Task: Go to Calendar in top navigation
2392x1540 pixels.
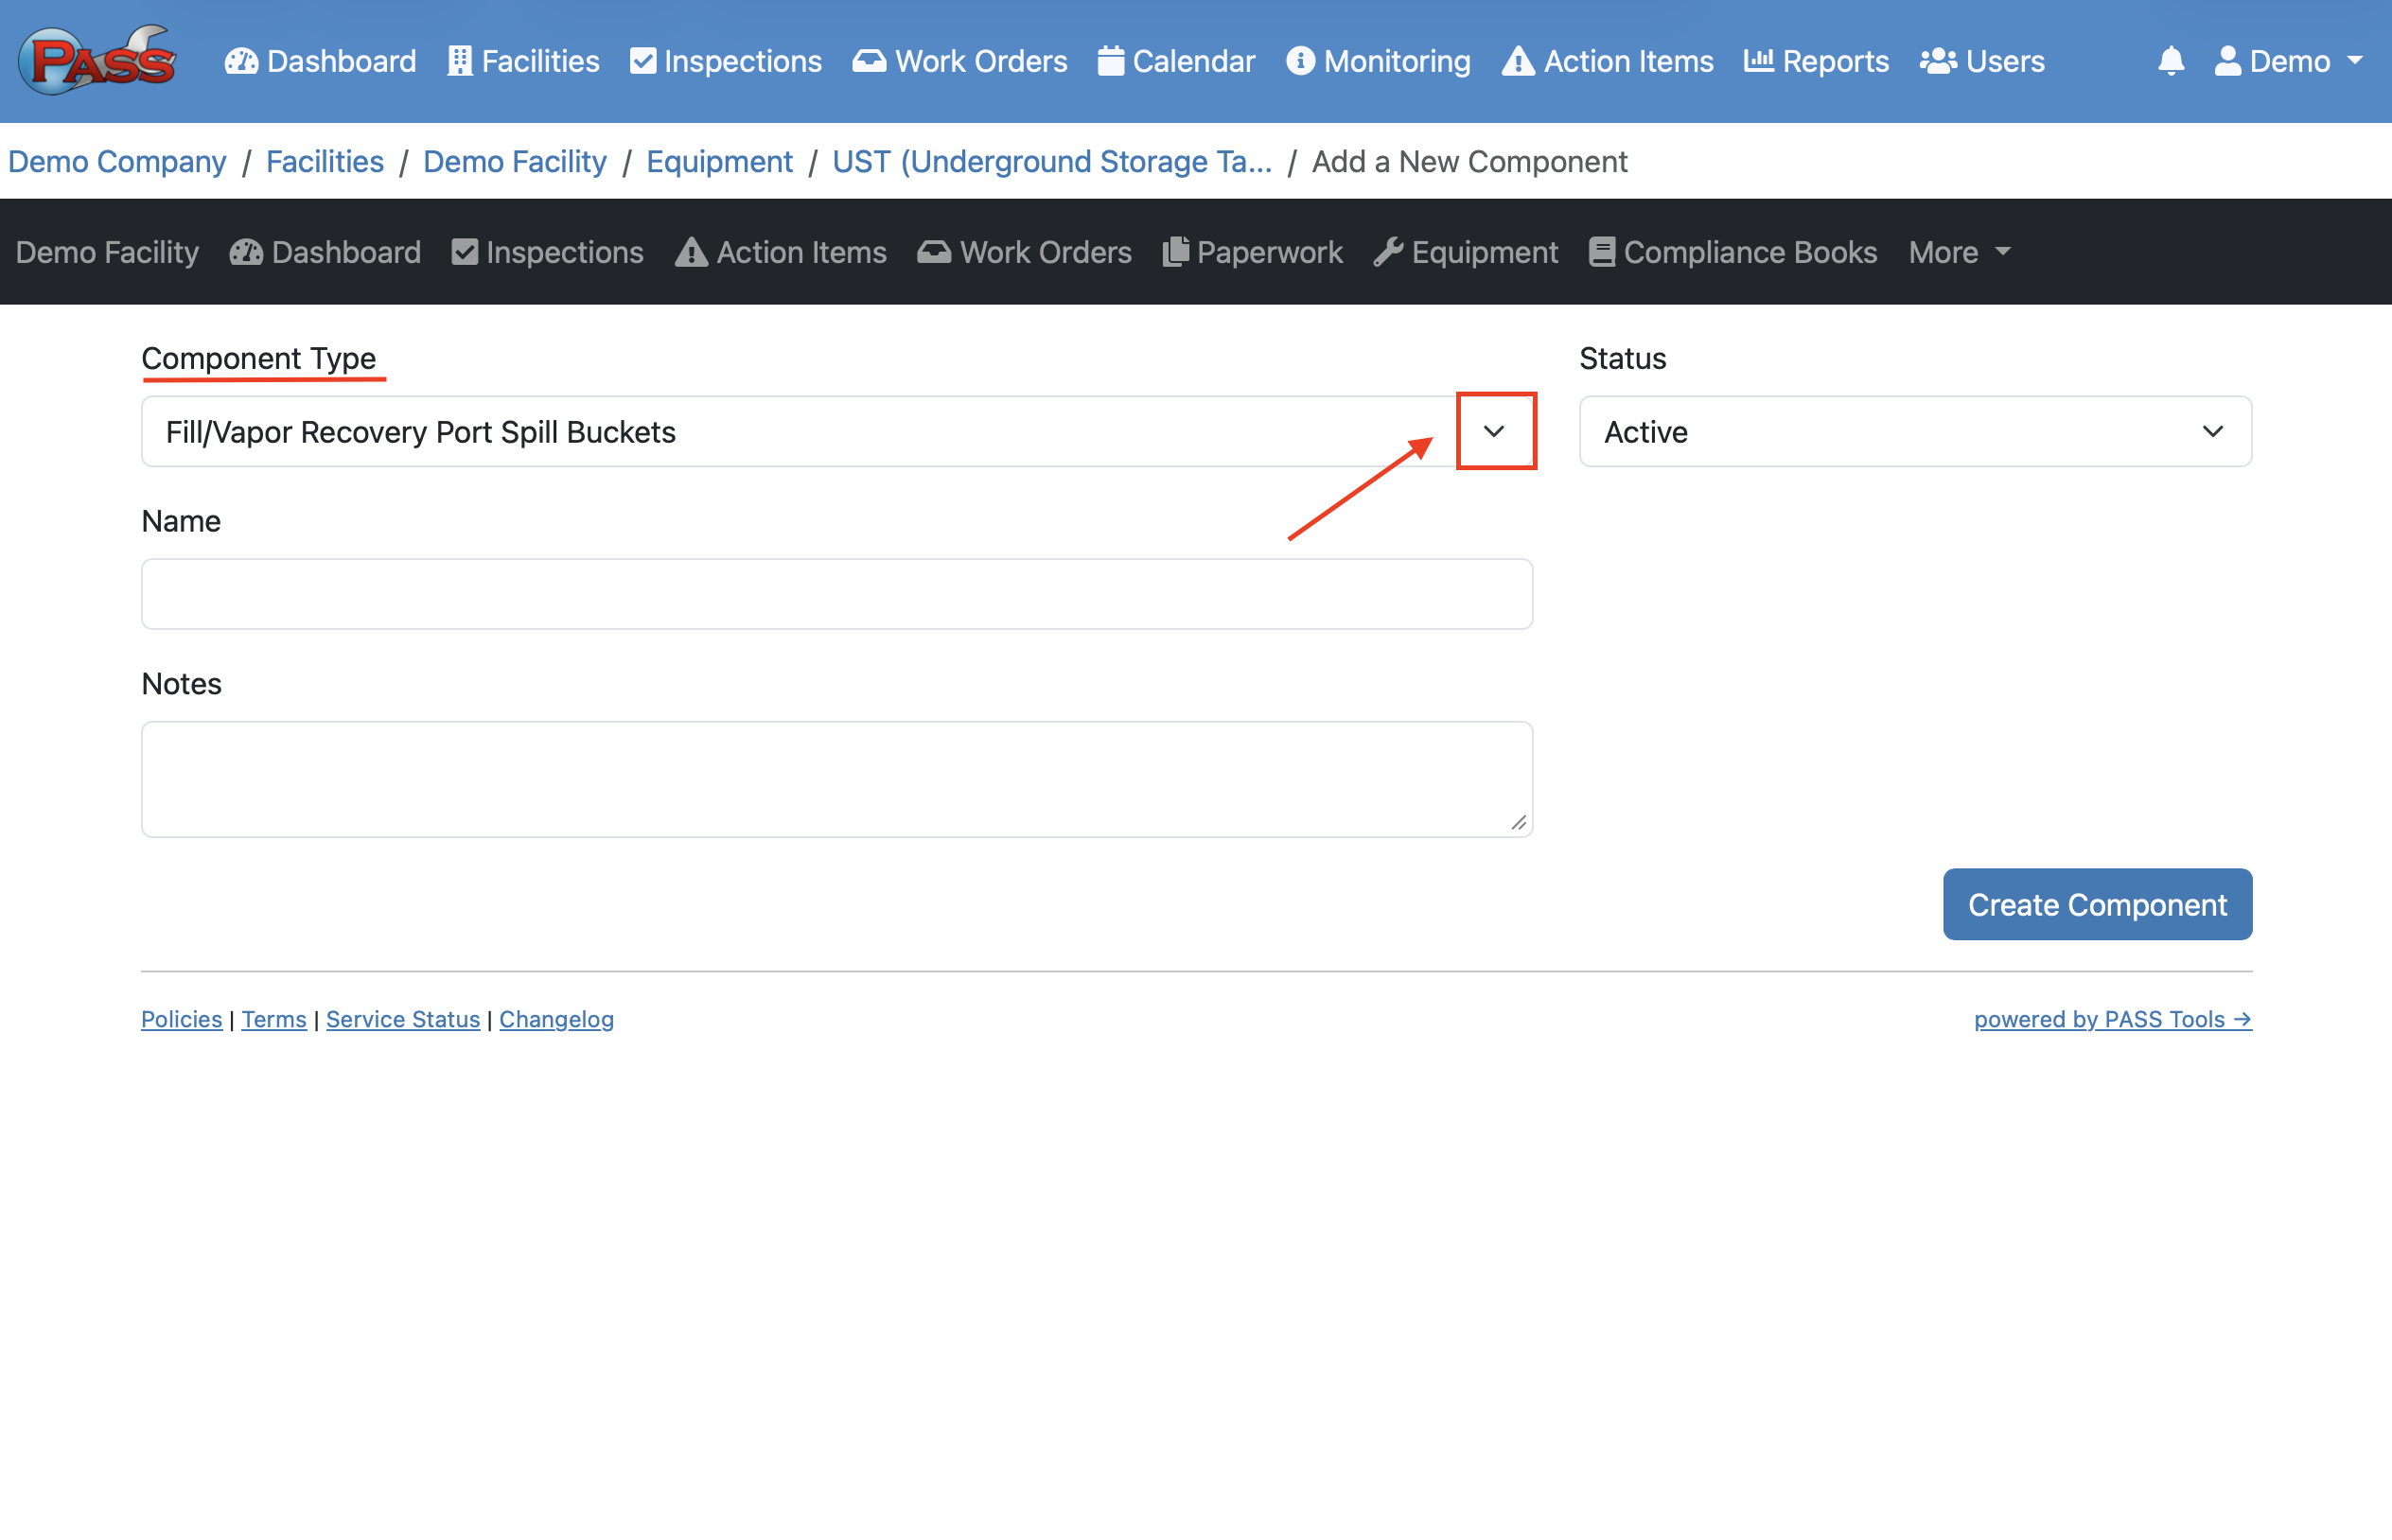Action: (x=1176, y=61)
